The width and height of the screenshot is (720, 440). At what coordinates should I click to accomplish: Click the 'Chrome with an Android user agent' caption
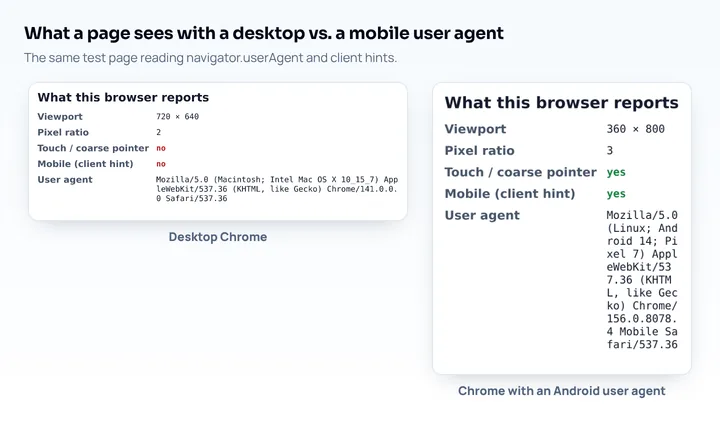(562, 391)
